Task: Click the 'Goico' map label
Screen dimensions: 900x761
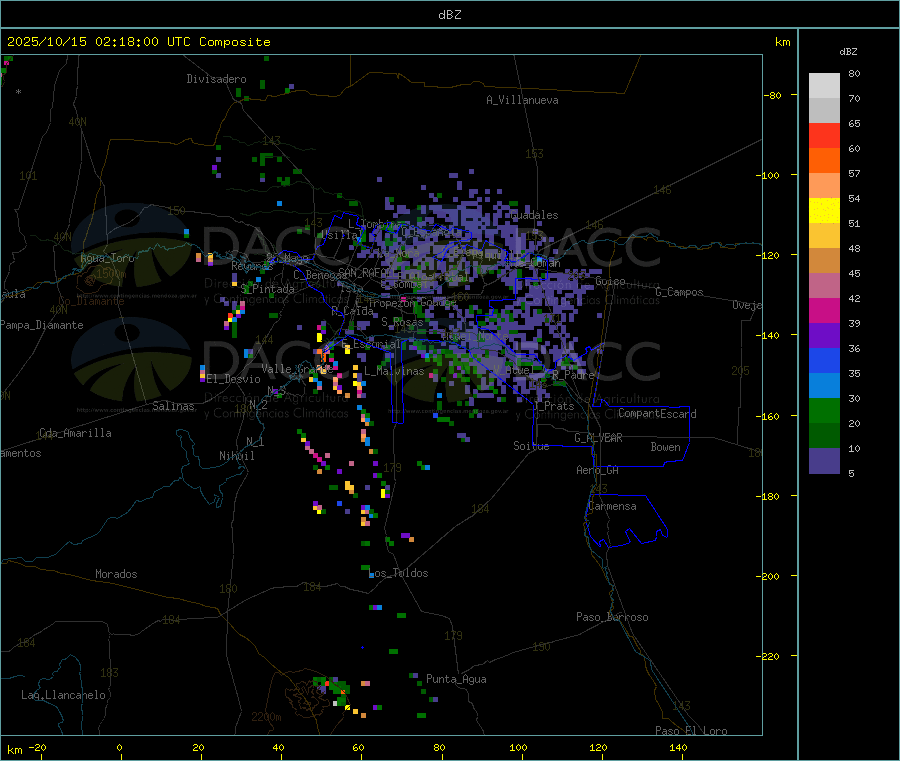Action: pyautogui.click(x=610, y=281)
